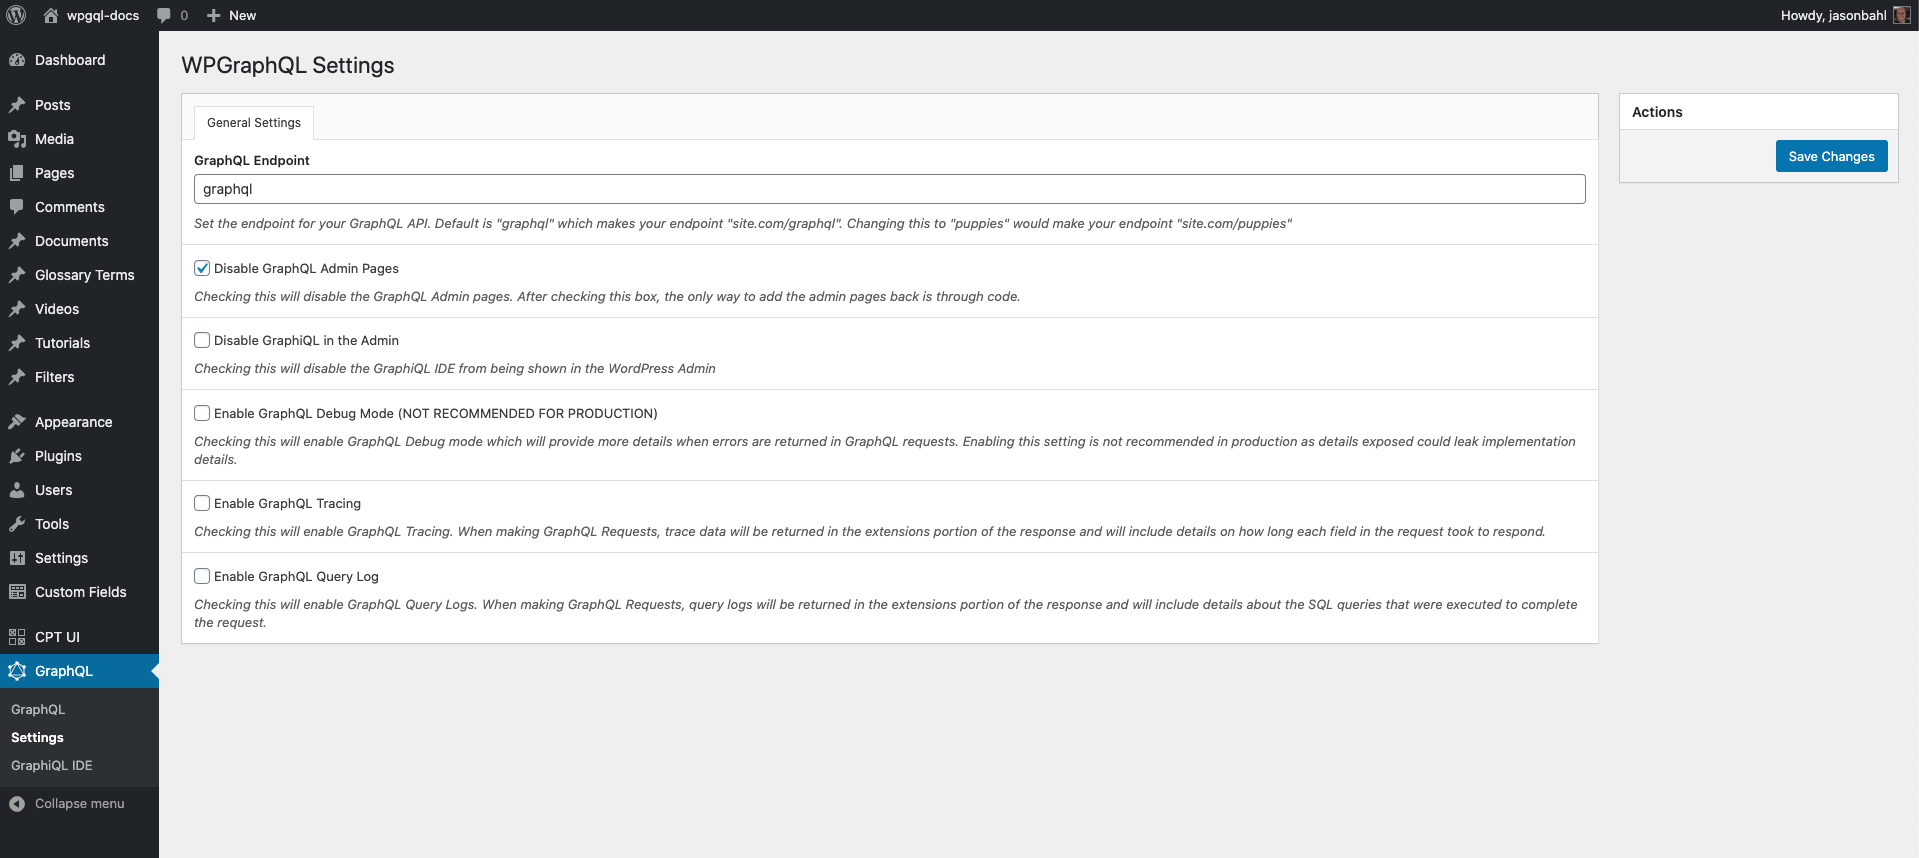Click the Enable GraphQL Query Log label
Viewport: 1919px width, 858px height.
(296, 576)
